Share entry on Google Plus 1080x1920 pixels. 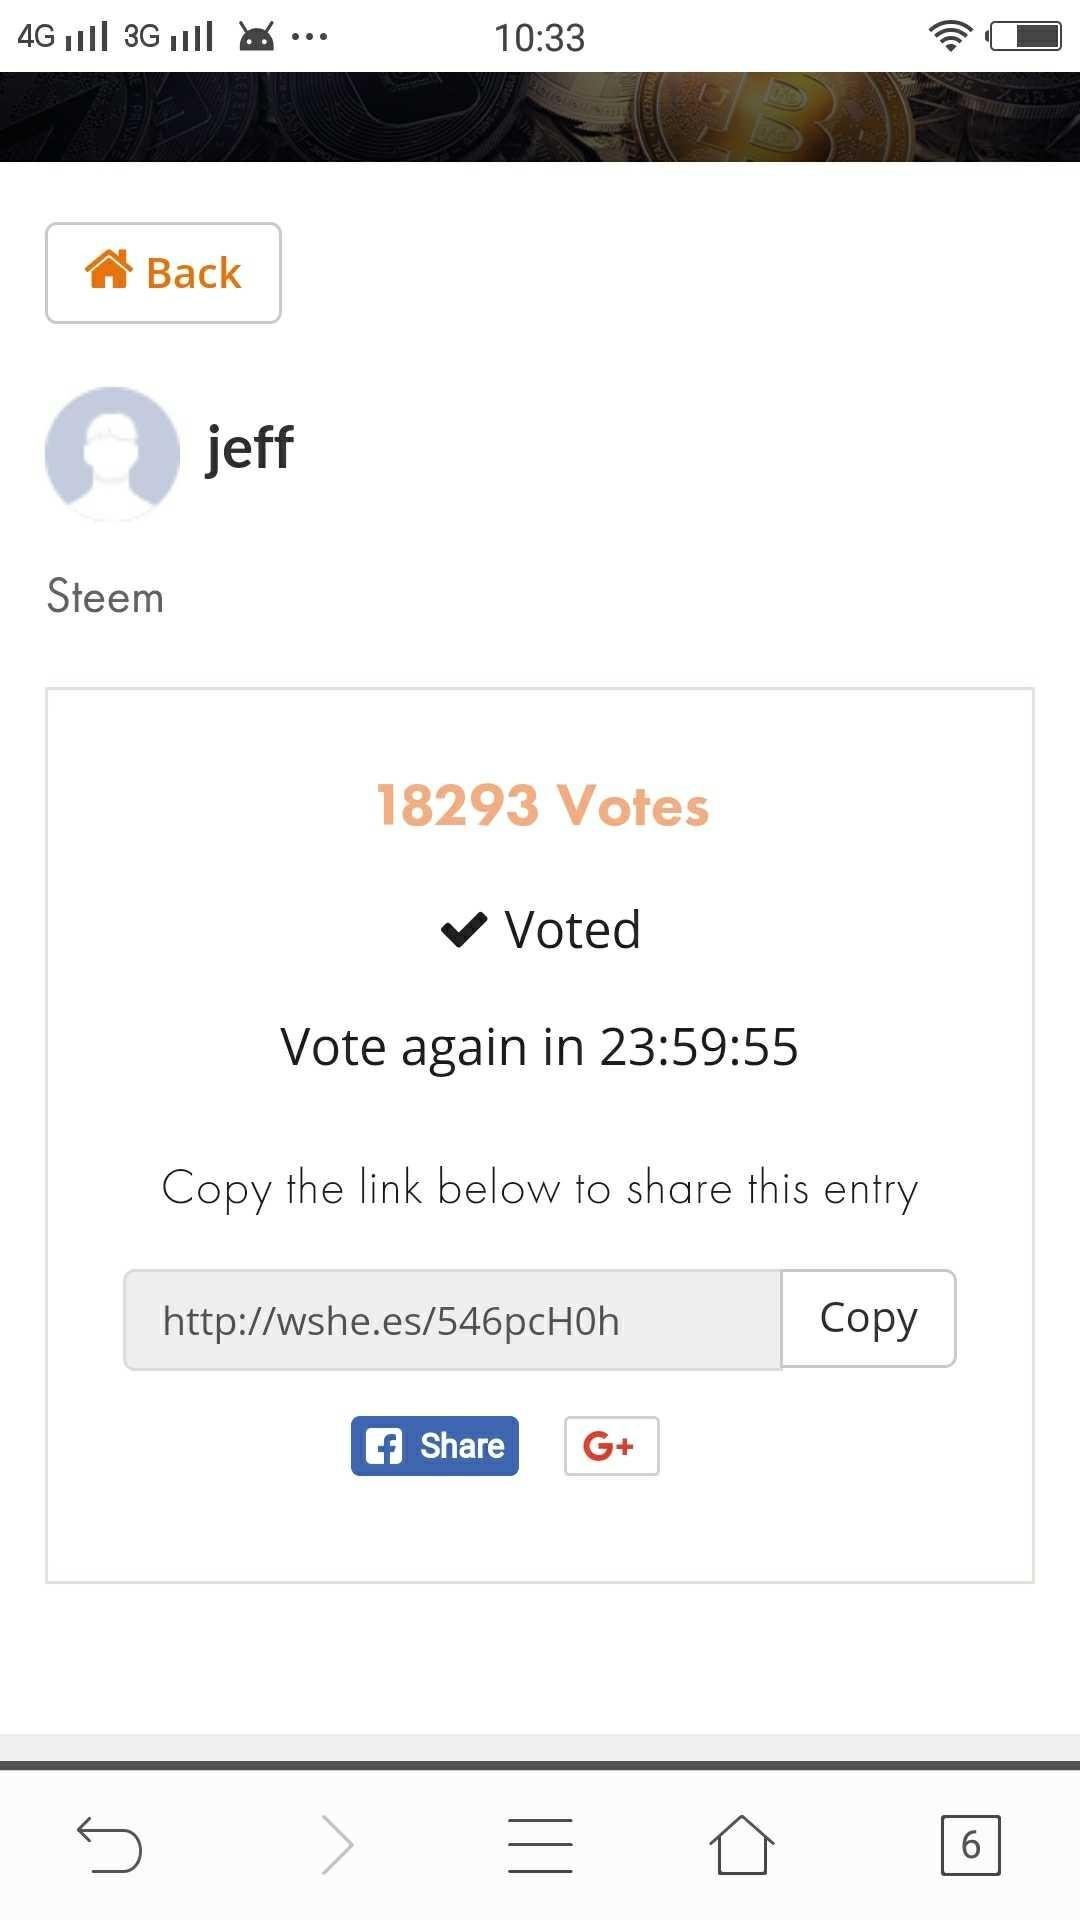tap(611, 1446)
